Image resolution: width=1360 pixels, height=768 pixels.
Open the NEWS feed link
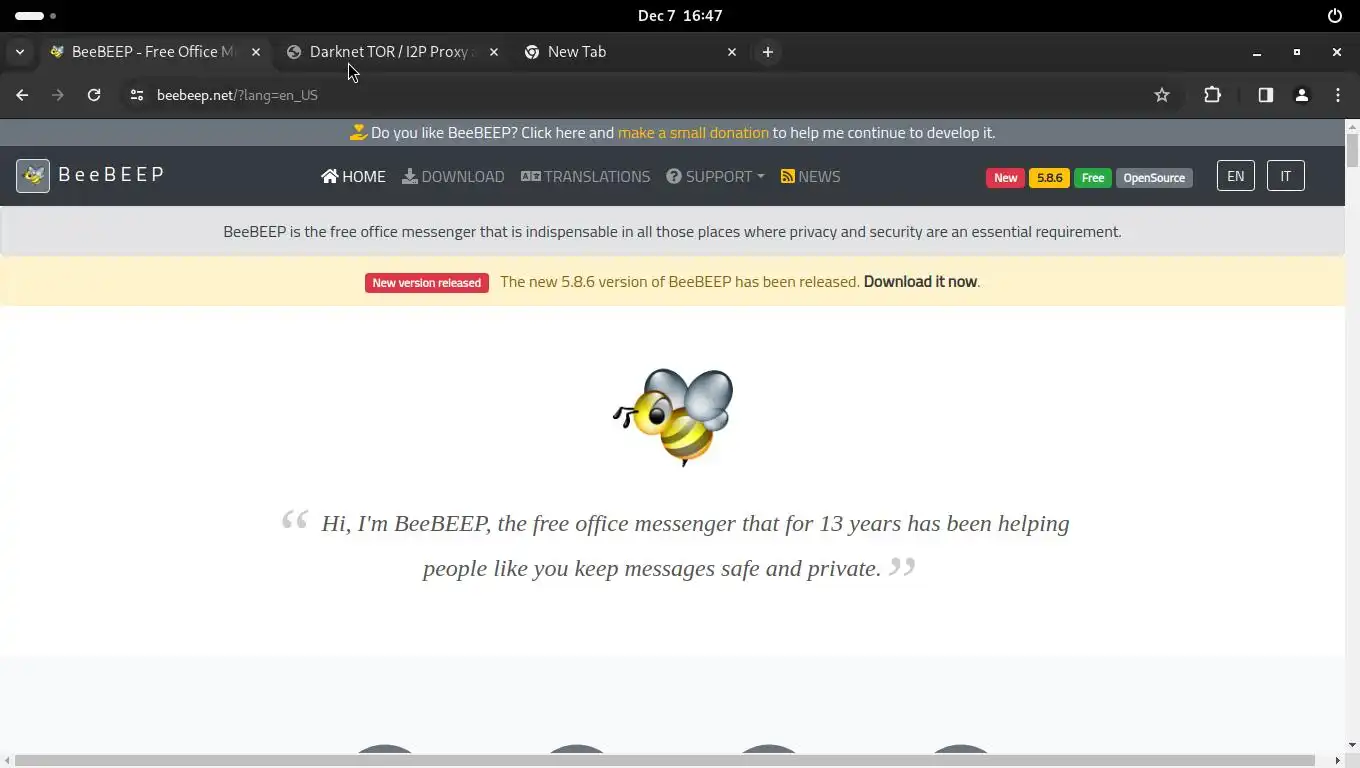(x=810, y=176)
